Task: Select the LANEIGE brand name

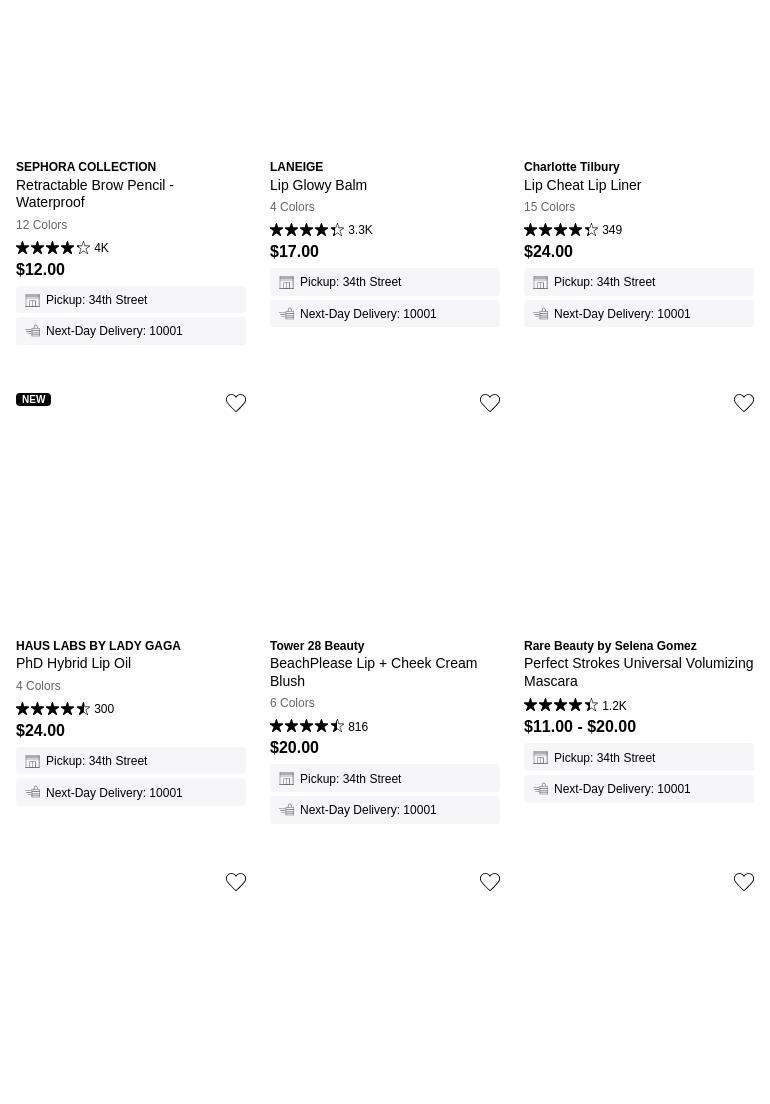Action: (296, 167)
